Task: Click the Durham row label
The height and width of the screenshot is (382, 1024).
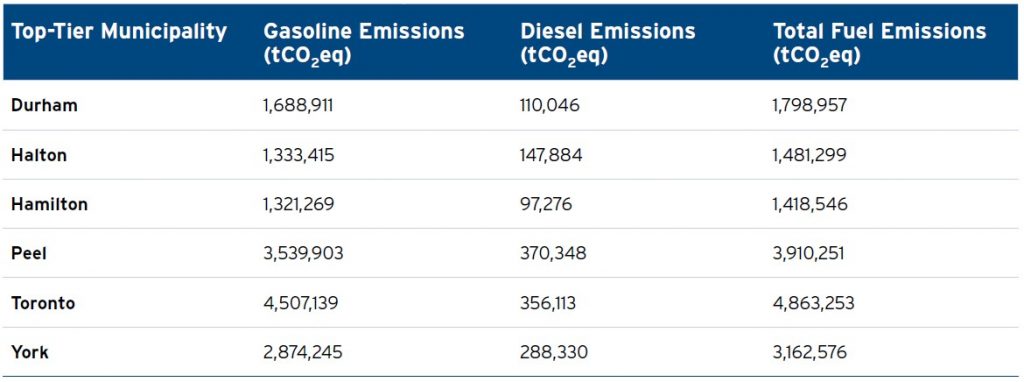Action: coord(44,105)
